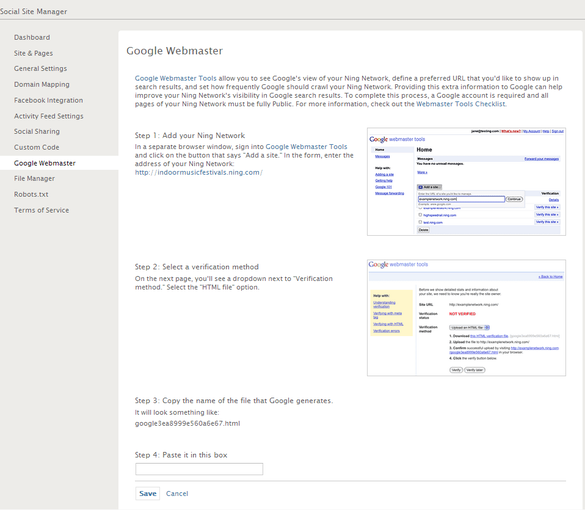Save the Google Webmaster settings
The height and width of the screenshot is (510, 585).
tap(148, 494)
